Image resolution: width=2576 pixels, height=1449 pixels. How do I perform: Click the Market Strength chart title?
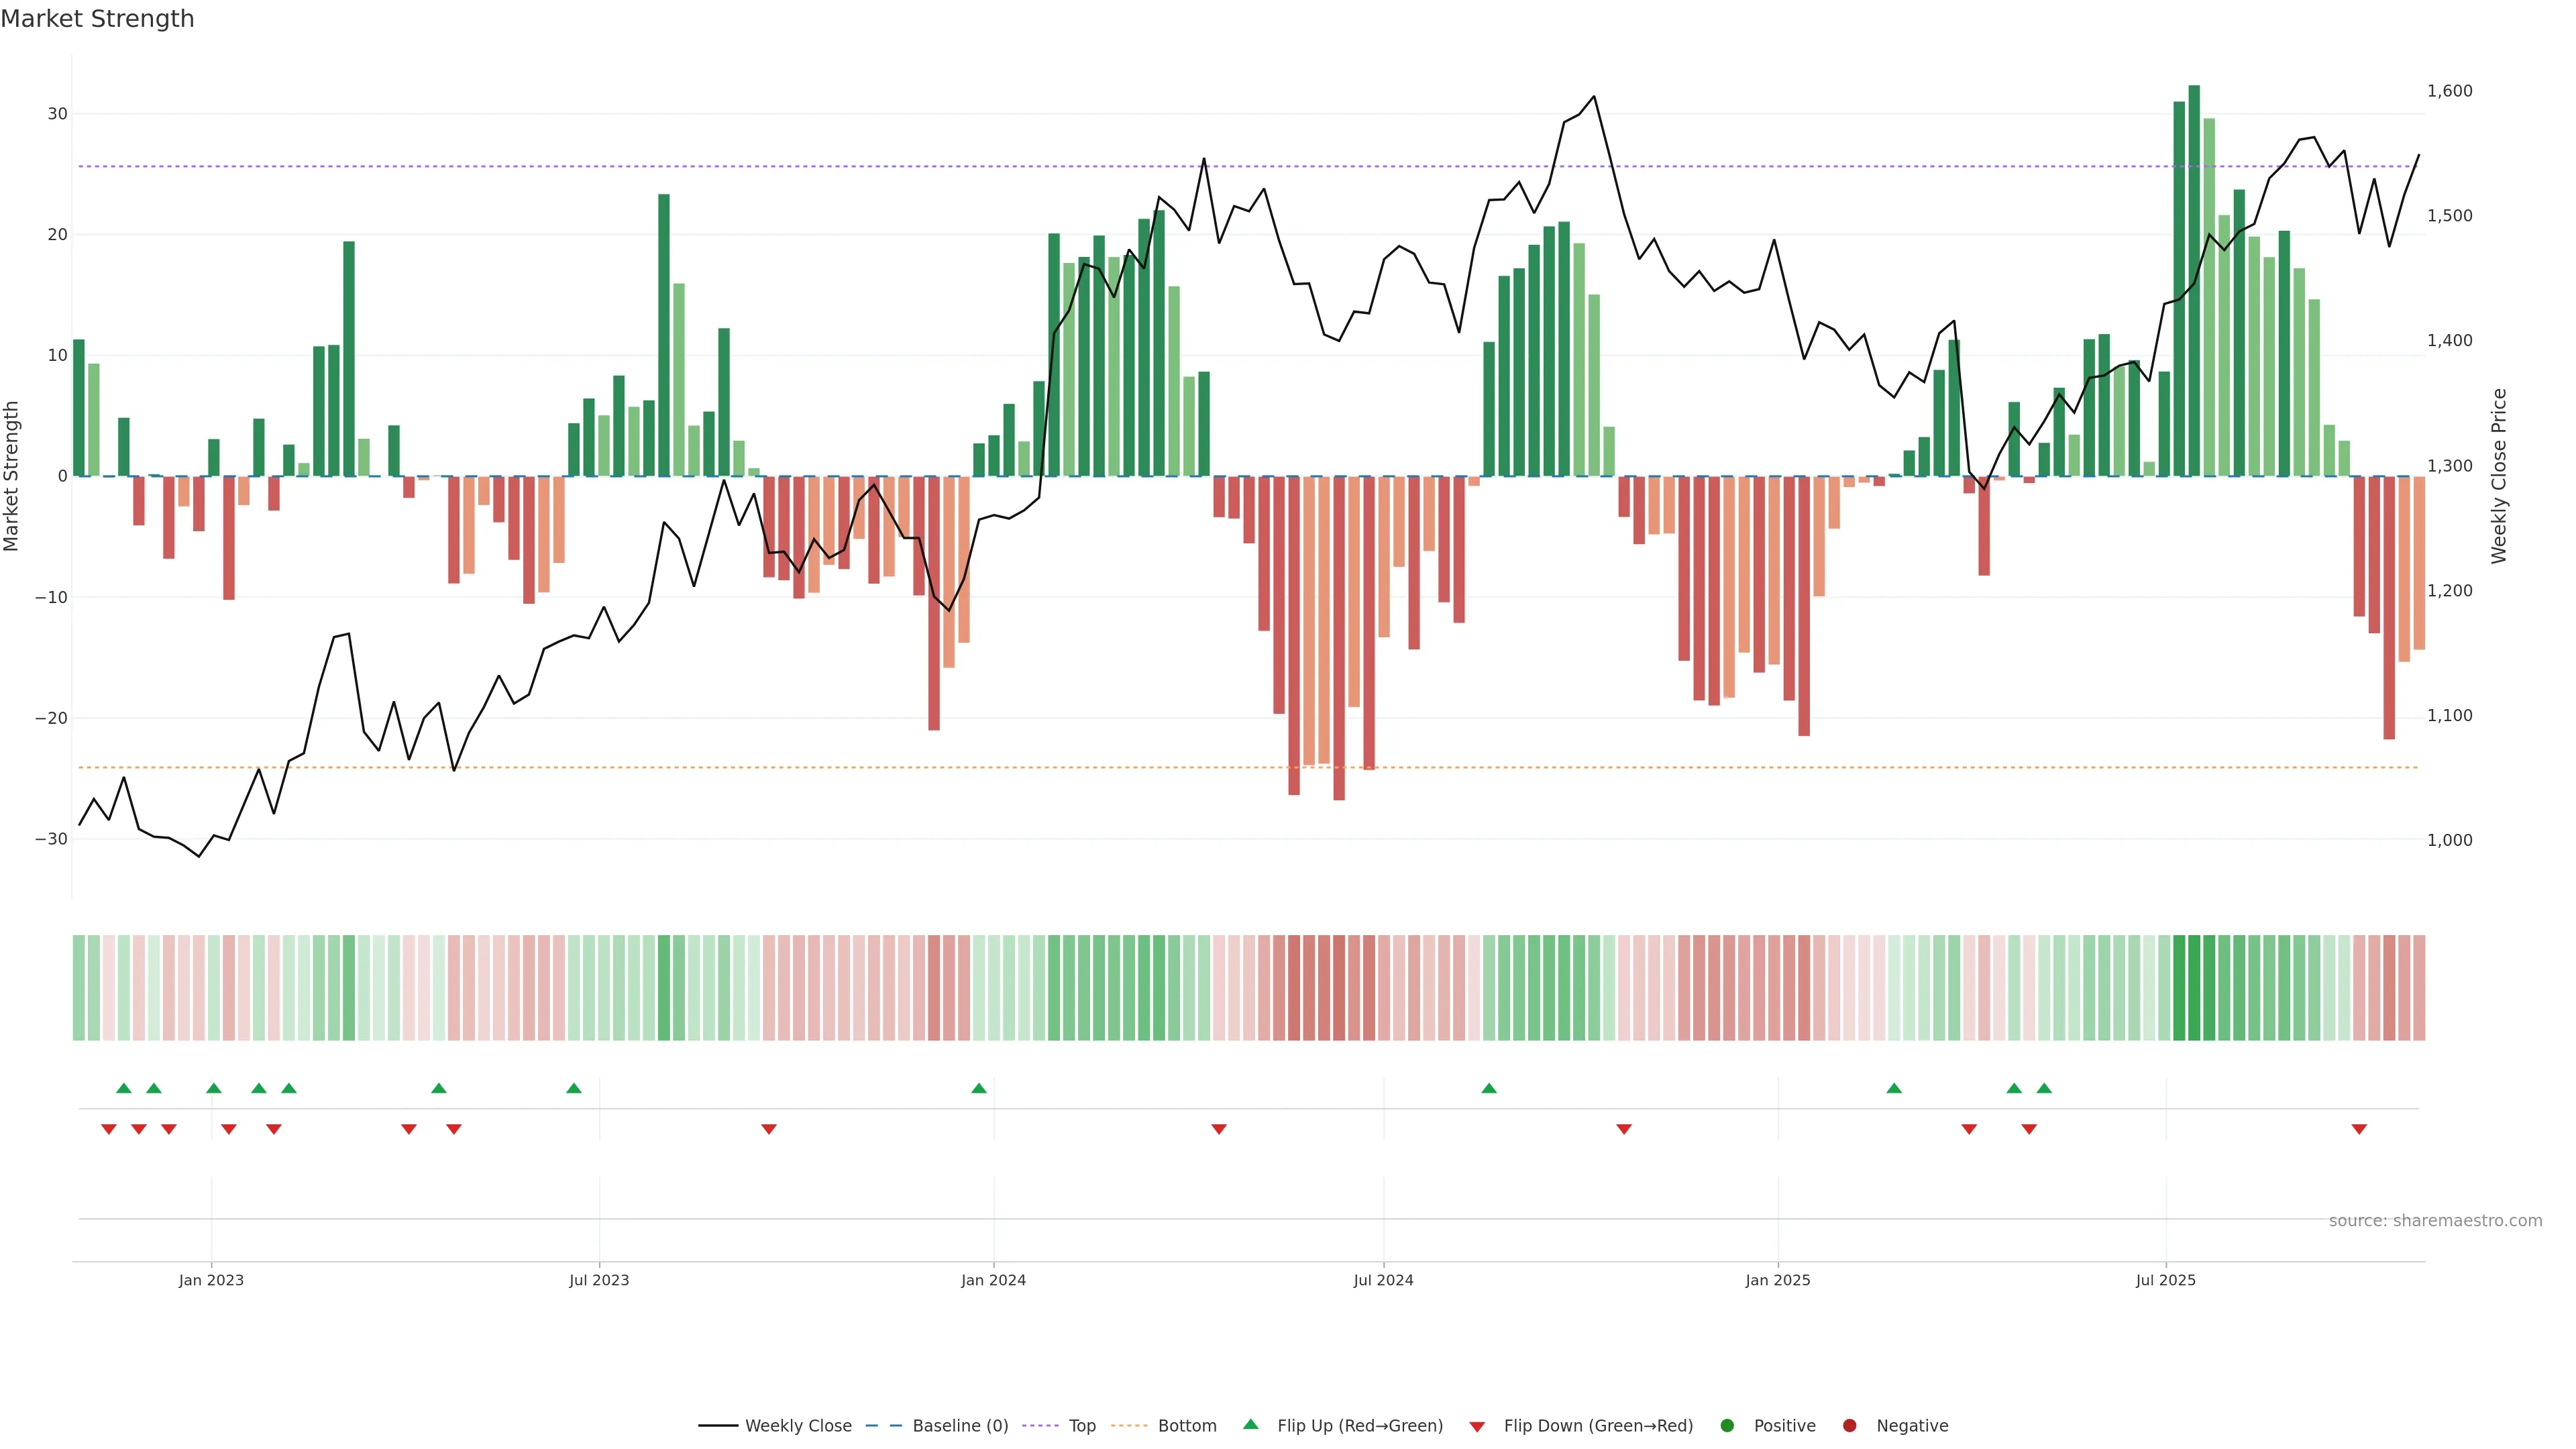pyautogui.click(x=97, y=19)
